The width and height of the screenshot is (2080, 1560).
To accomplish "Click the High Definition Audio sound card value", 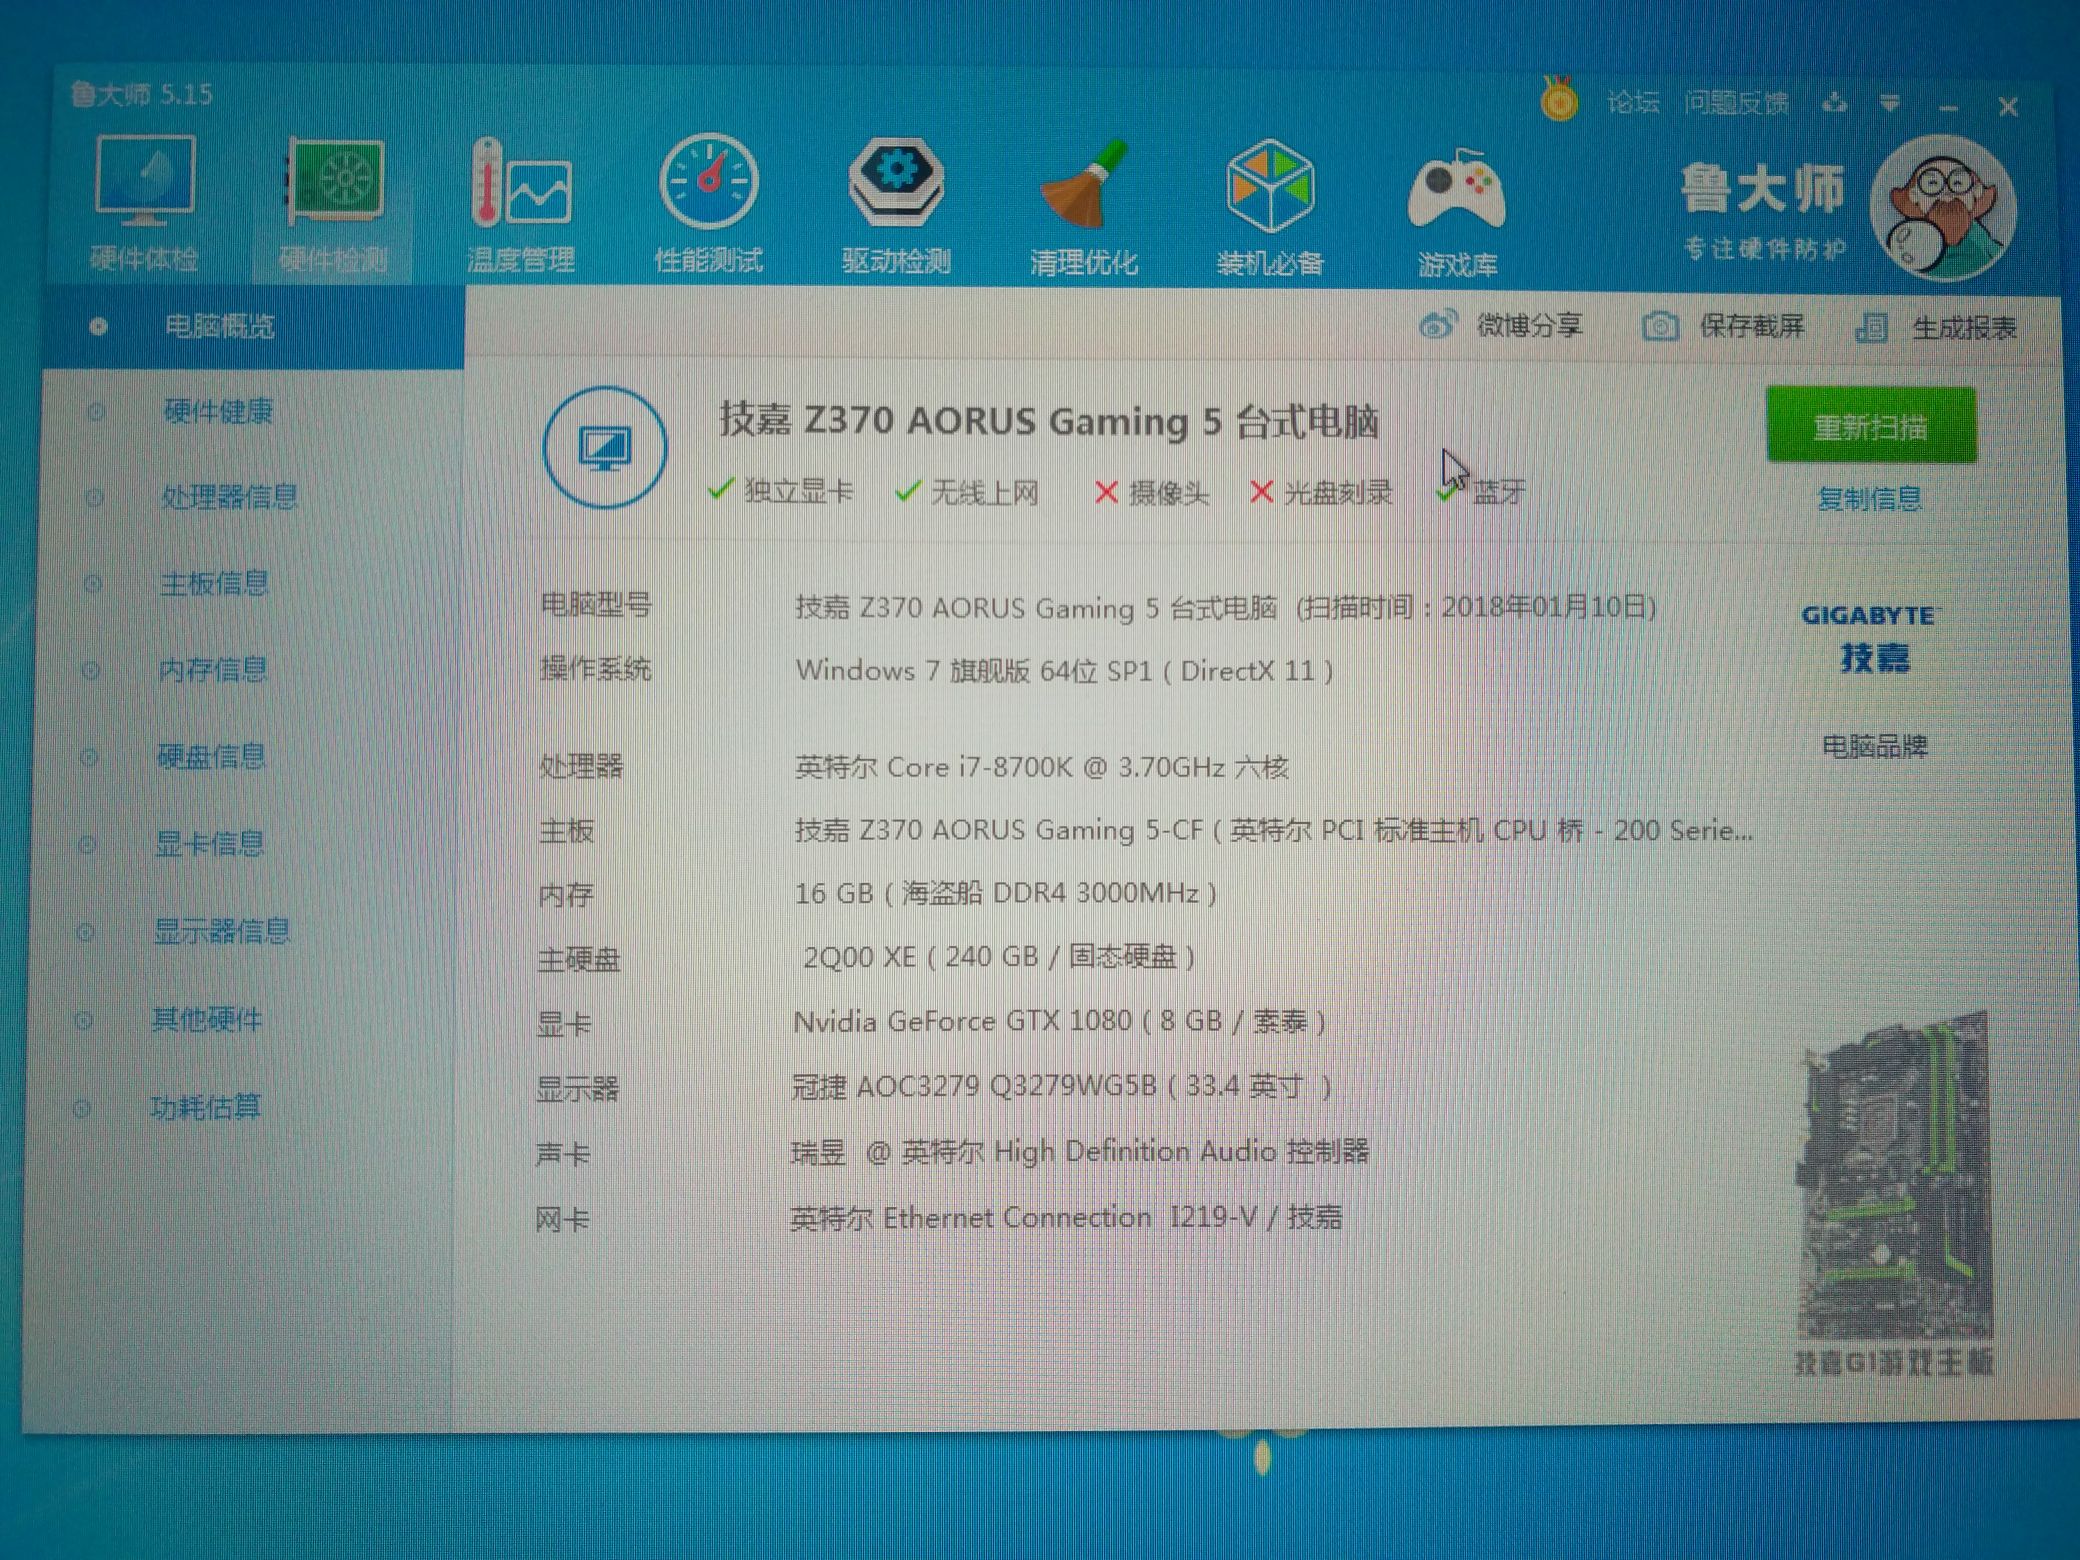I will pyautogui.click(x=1080, y=1152).
